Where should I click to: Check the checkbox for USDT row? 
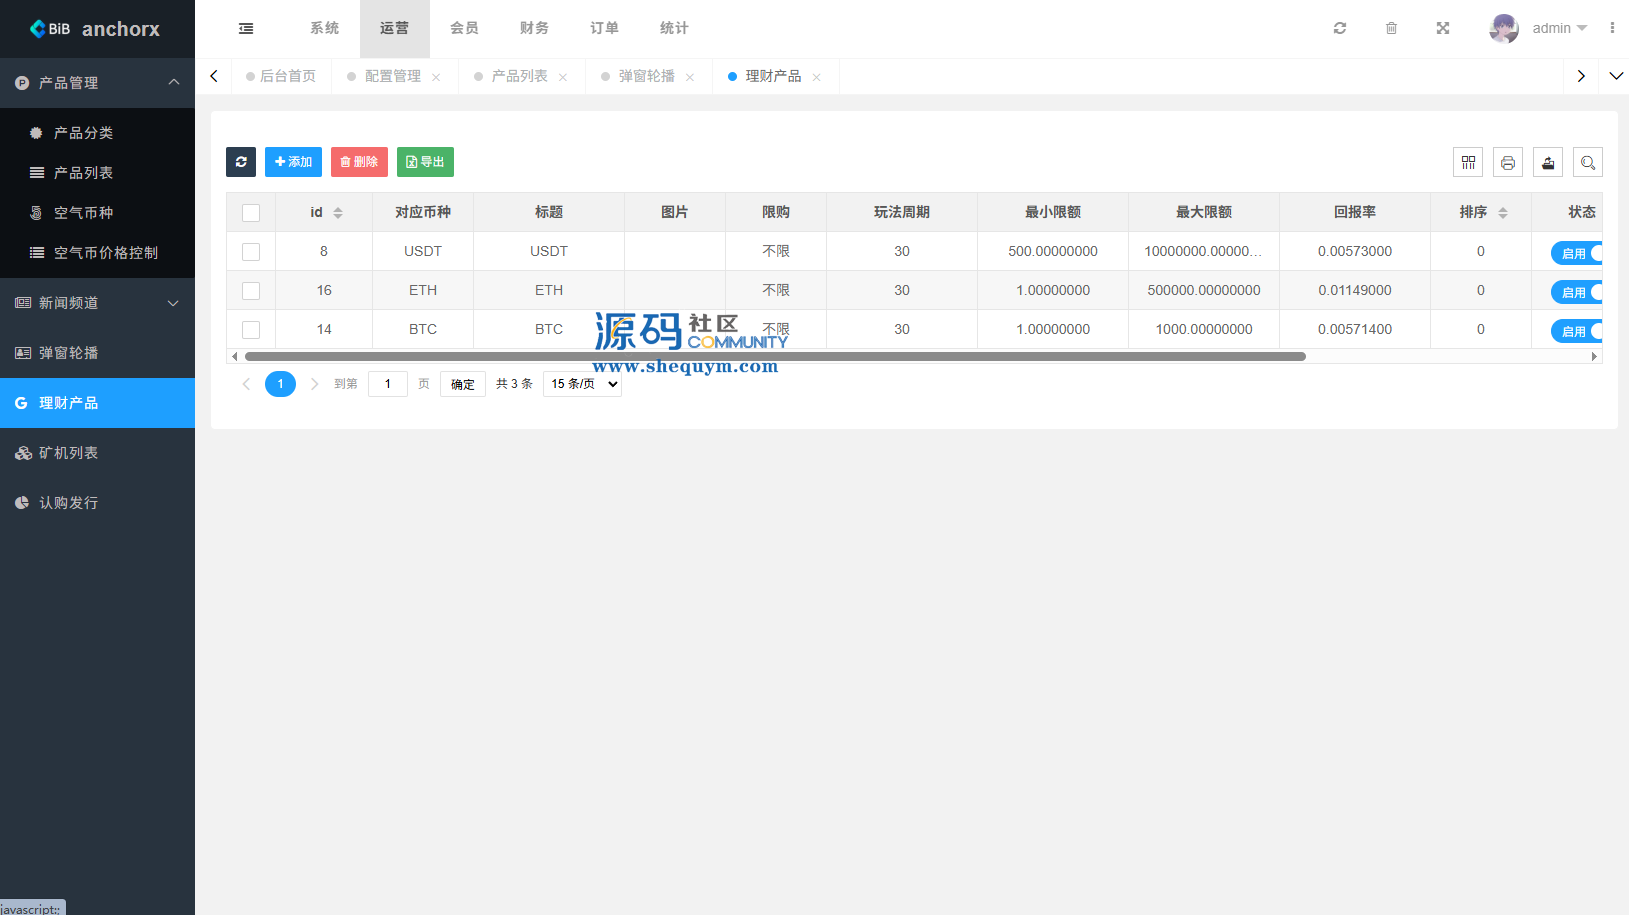coord(251,252)
